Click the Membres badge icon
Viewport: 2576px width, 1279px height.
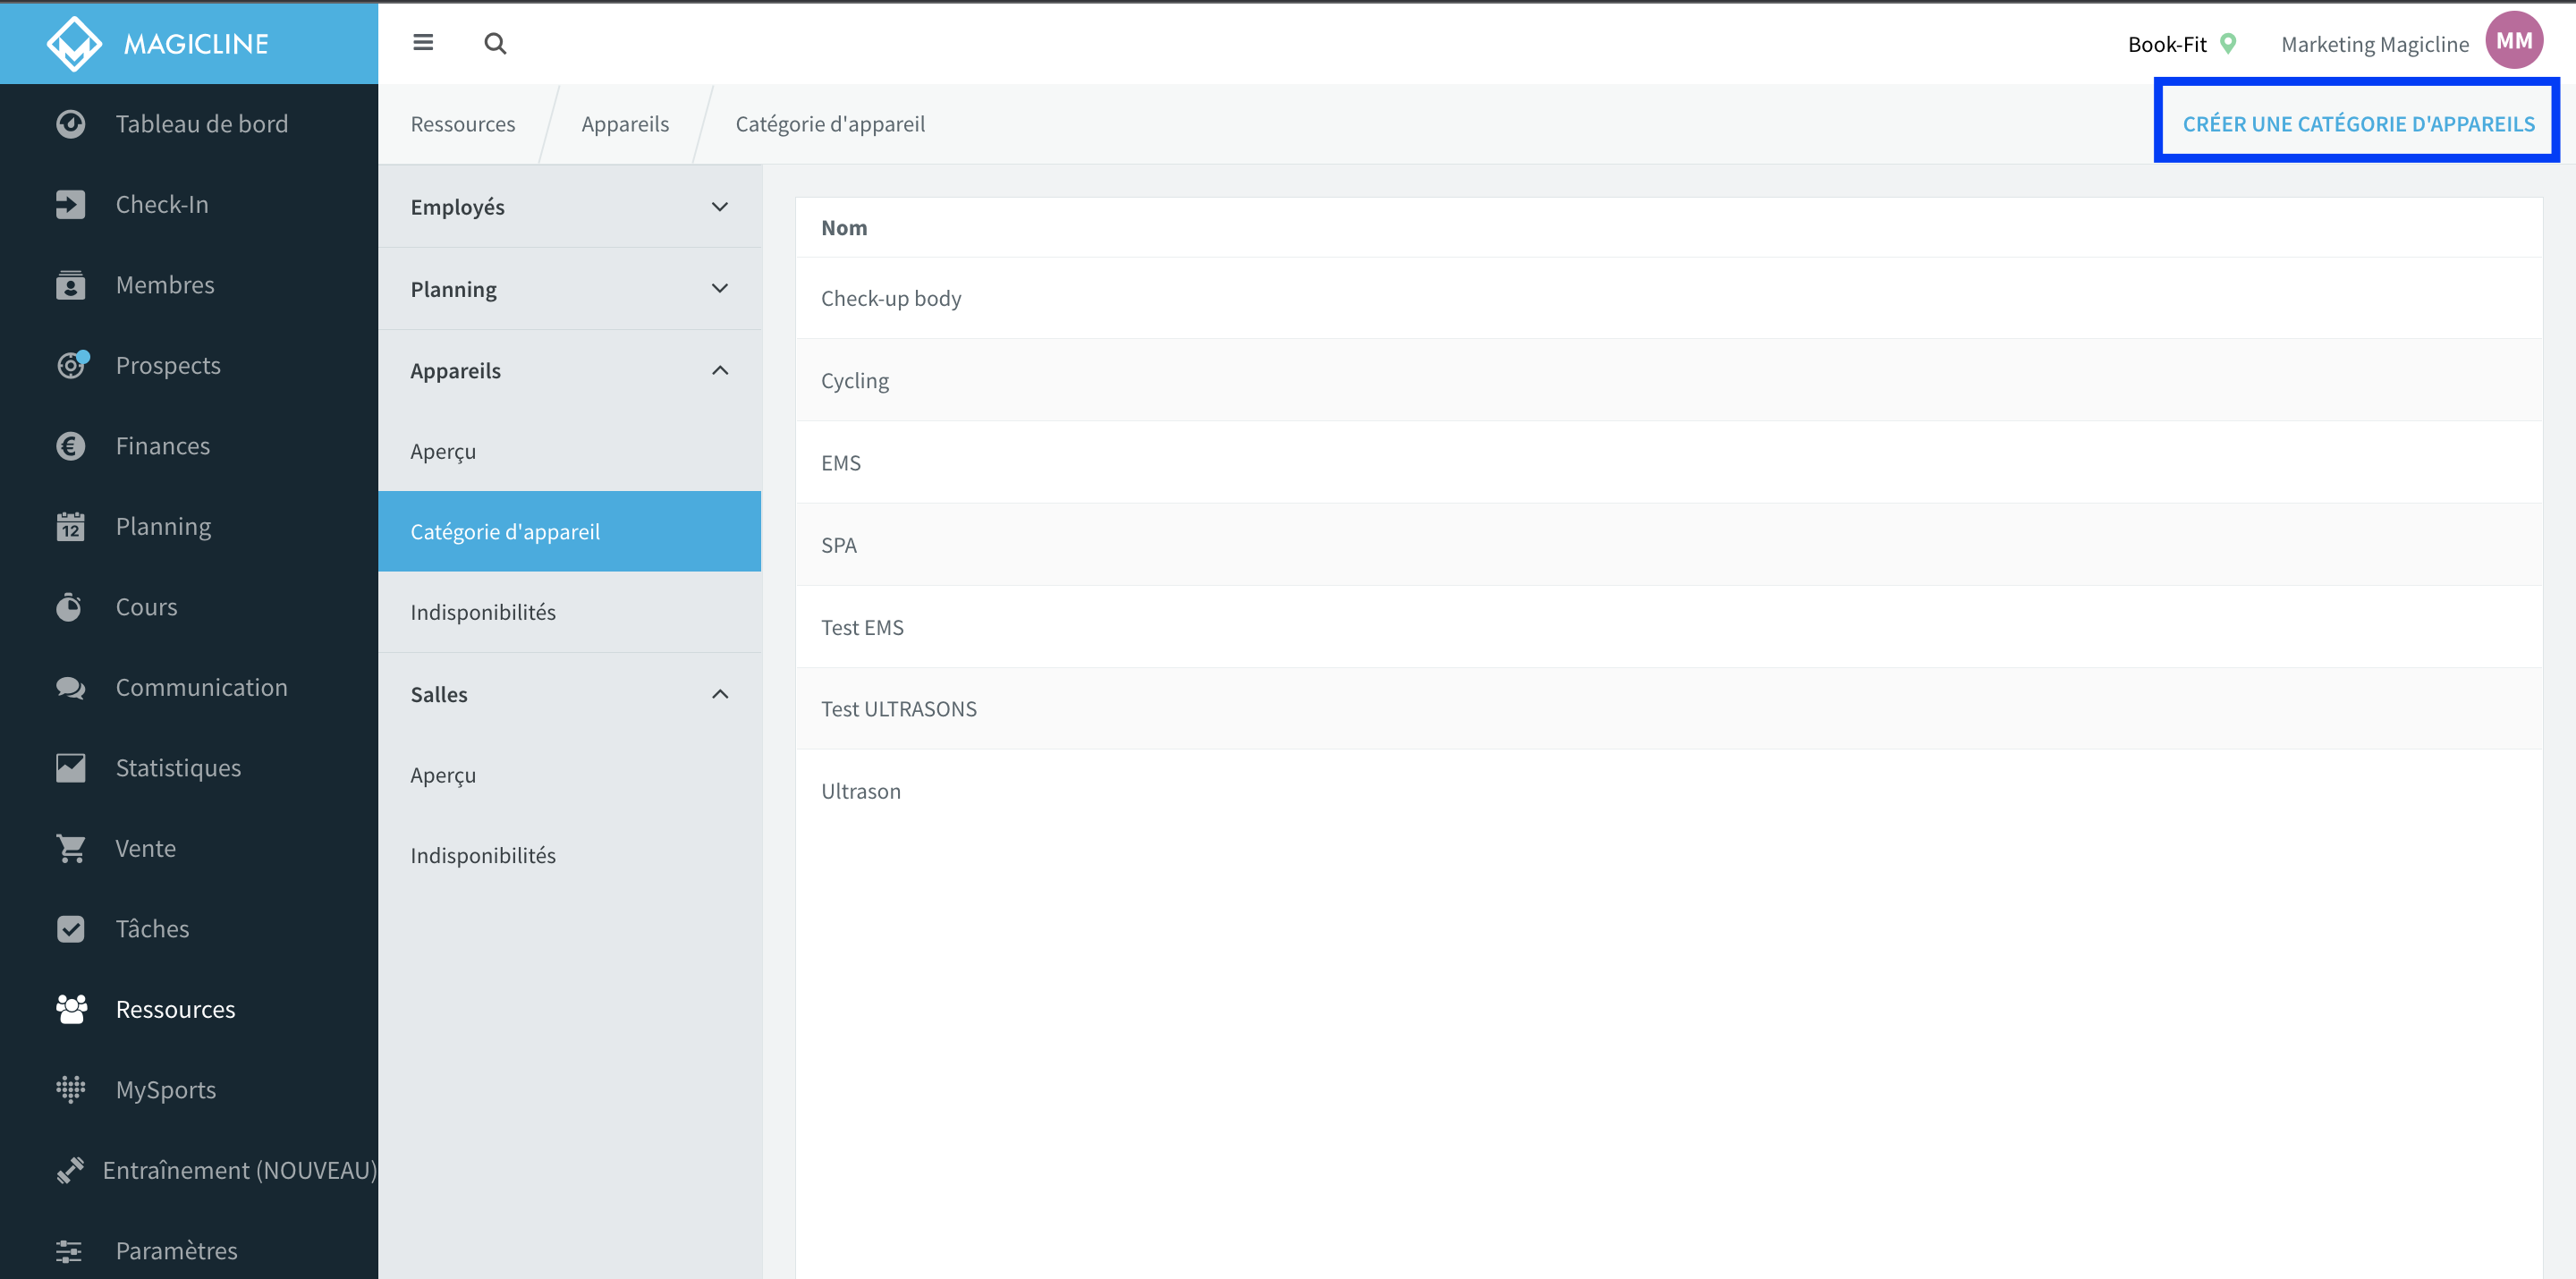click(x=70, y=285)
